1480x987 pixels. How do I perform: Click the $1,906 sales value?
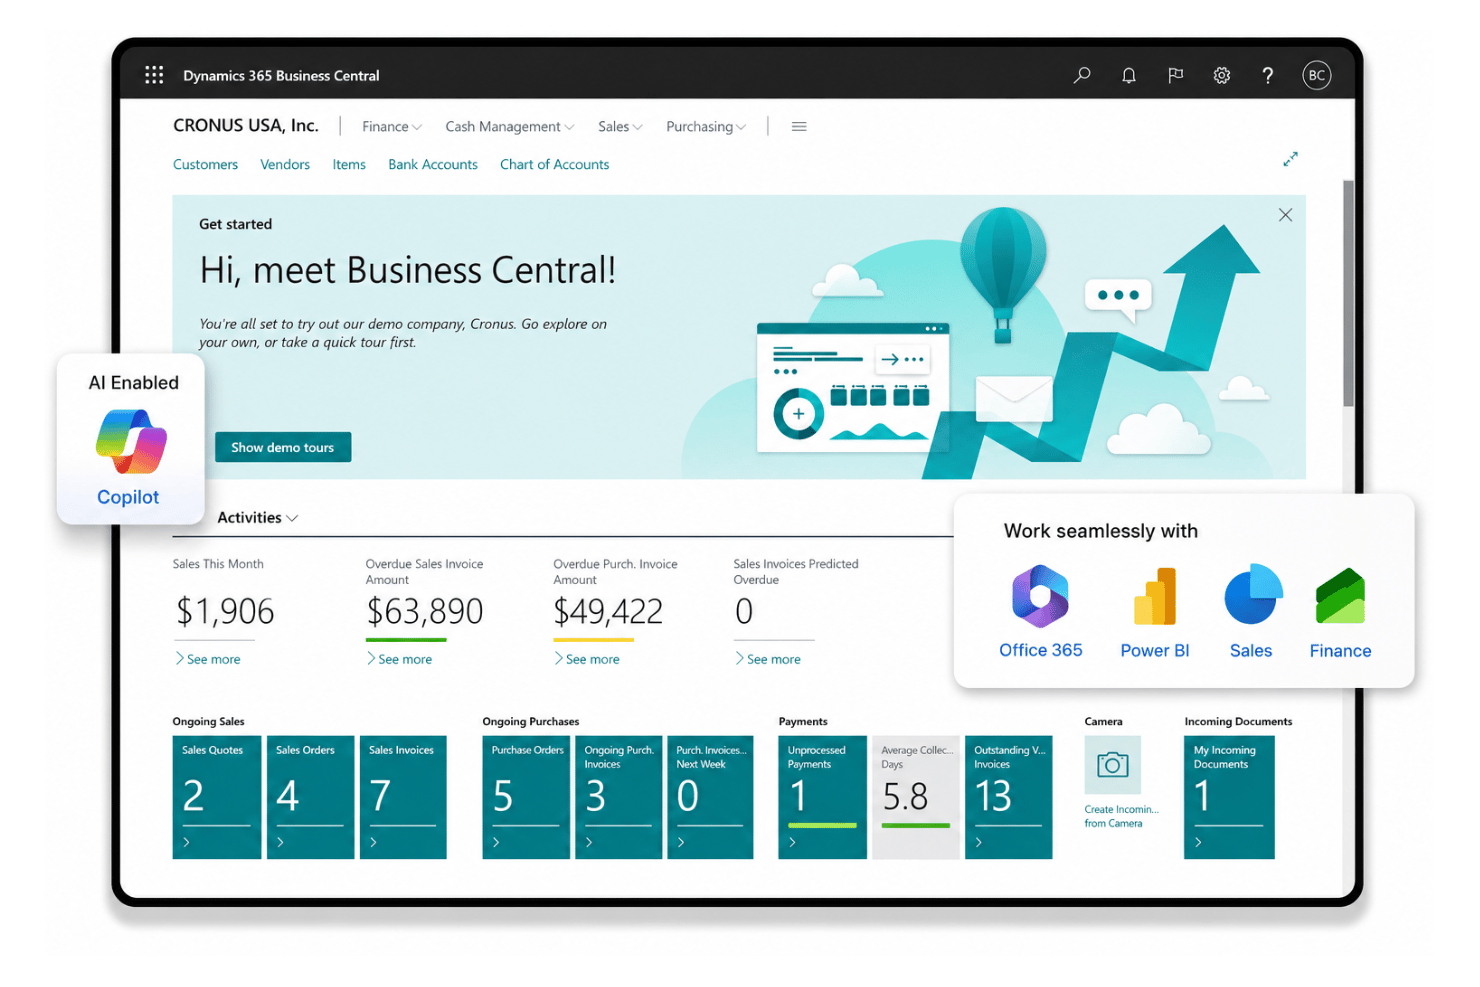pos(225,611)
